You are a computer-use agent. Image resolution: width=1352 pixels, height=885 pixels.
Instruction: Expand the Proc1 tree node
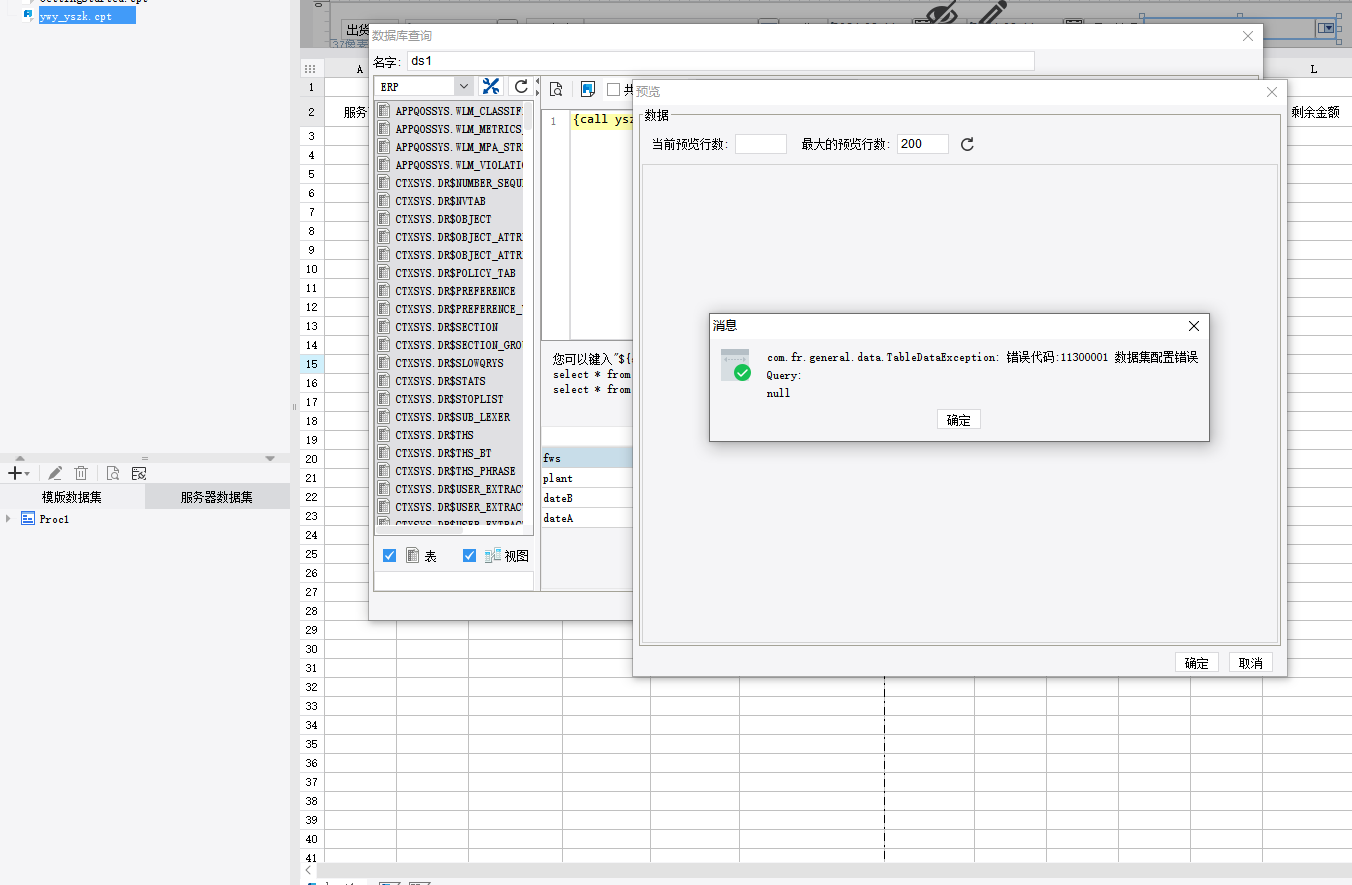point(9,518)
